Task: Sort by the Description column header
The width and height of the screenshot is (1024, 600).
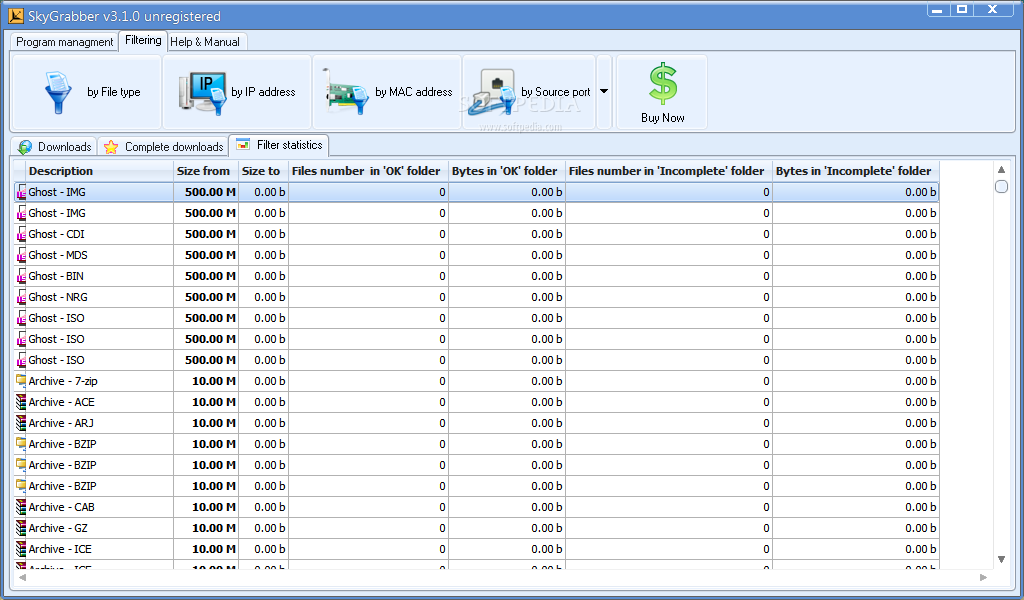Action: tap(99, 171)
